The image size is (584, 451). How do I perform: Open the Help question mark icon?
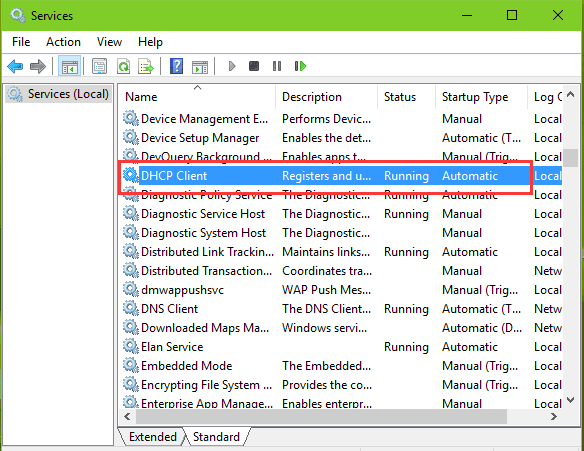[177, 66]
